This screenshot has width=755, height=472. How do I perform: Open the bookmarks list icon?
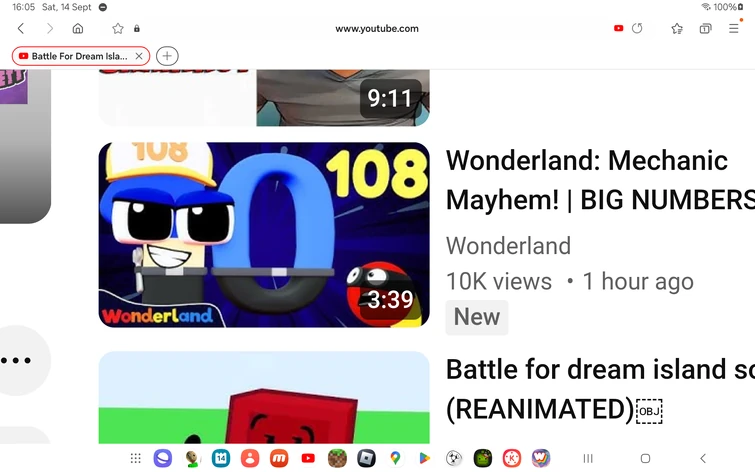677,28
